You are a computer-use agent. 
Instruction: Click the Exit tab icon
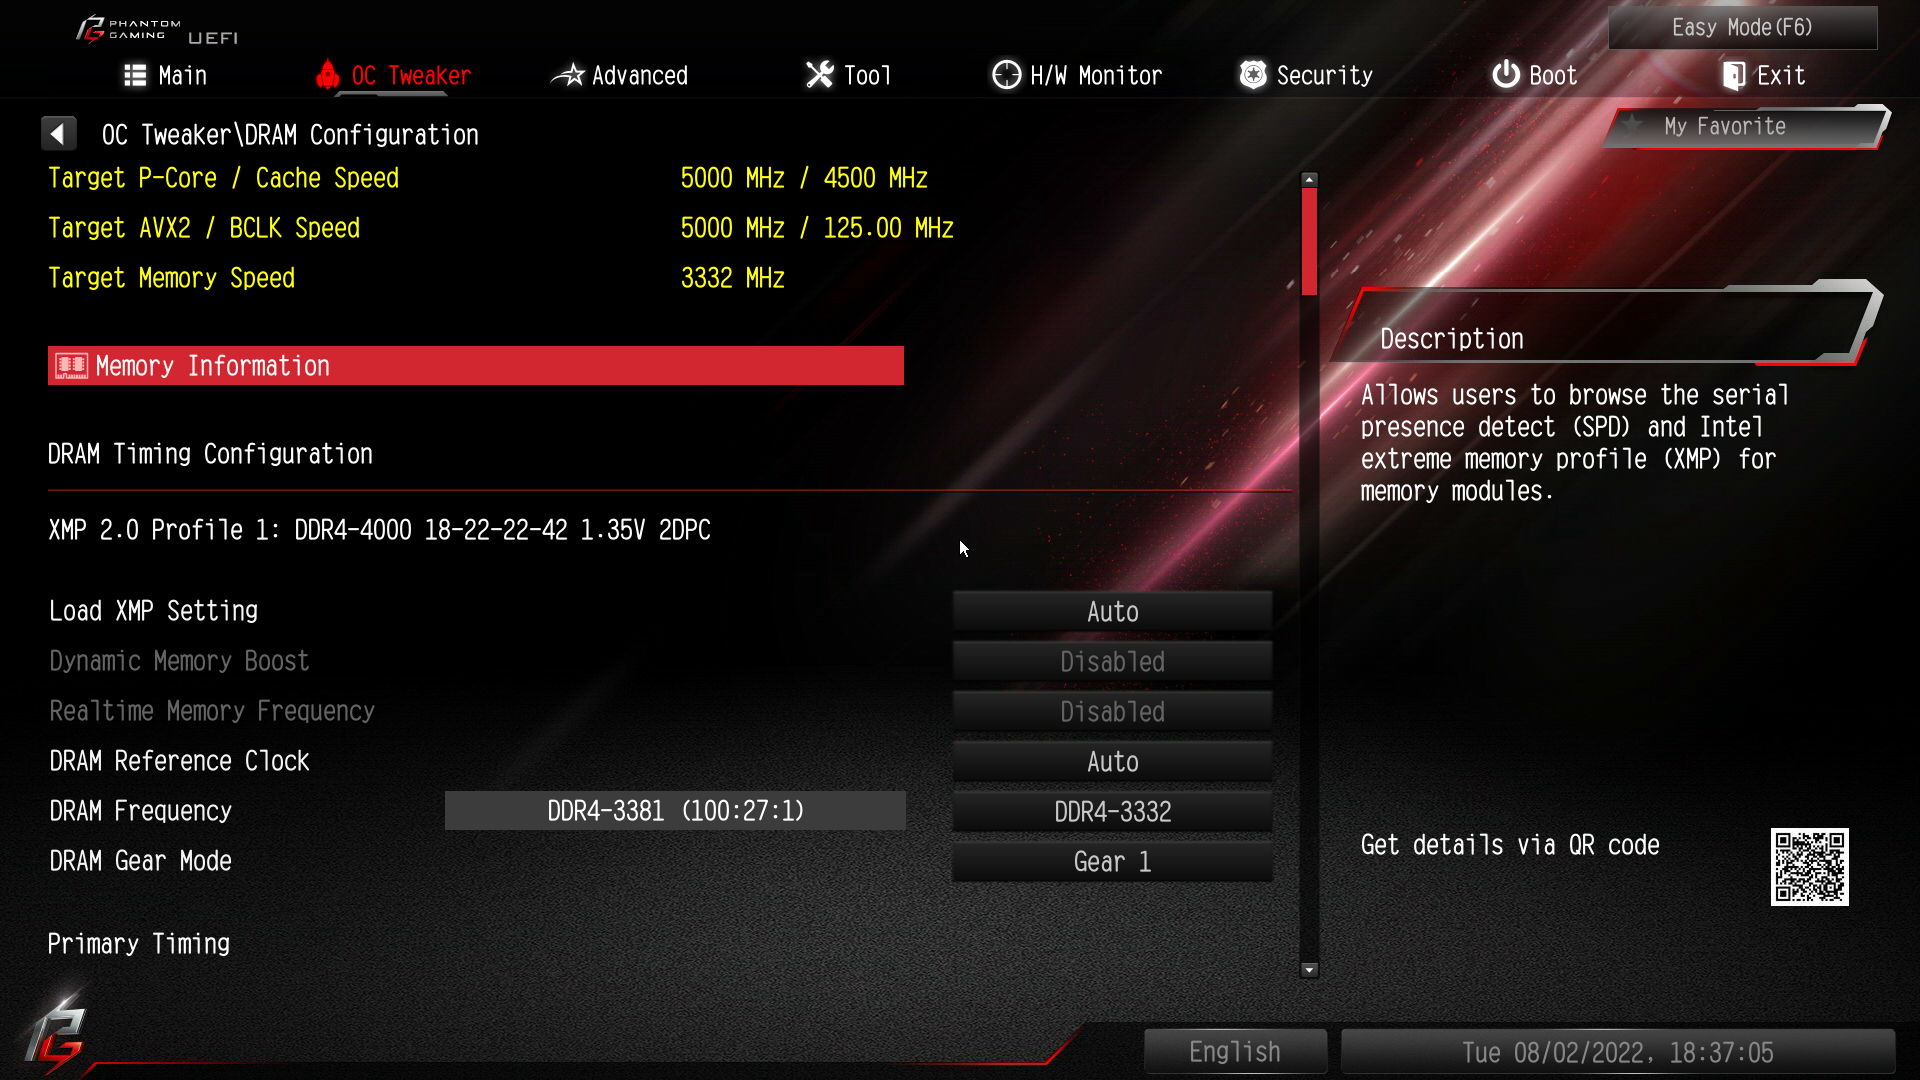(x=1731, y=75)
